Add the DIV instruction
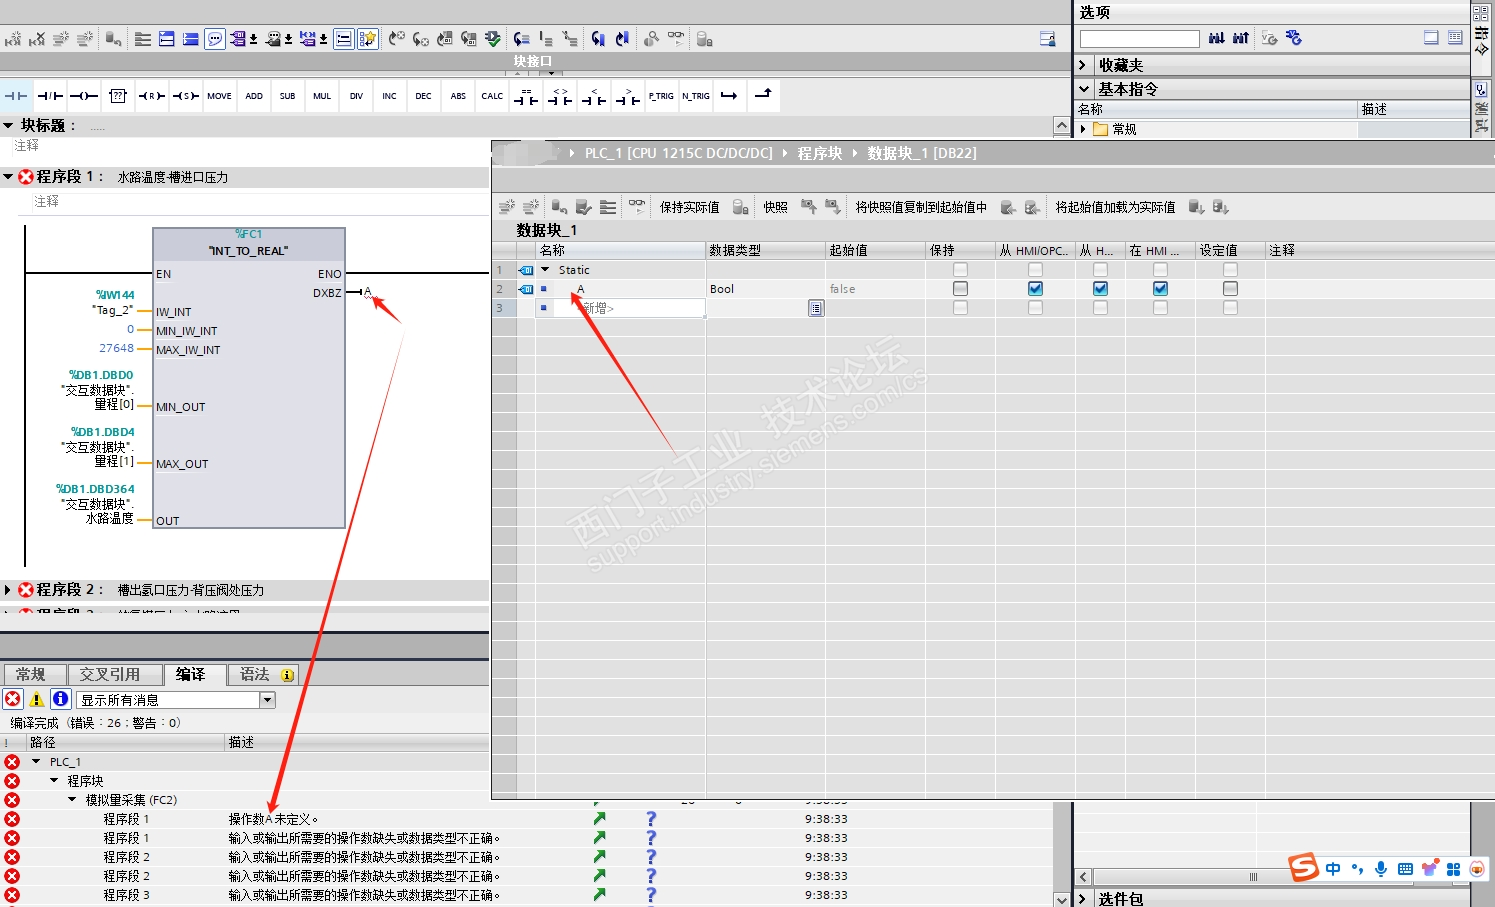The height and width of the screenshot is (907, 1495). click(356, 96)
